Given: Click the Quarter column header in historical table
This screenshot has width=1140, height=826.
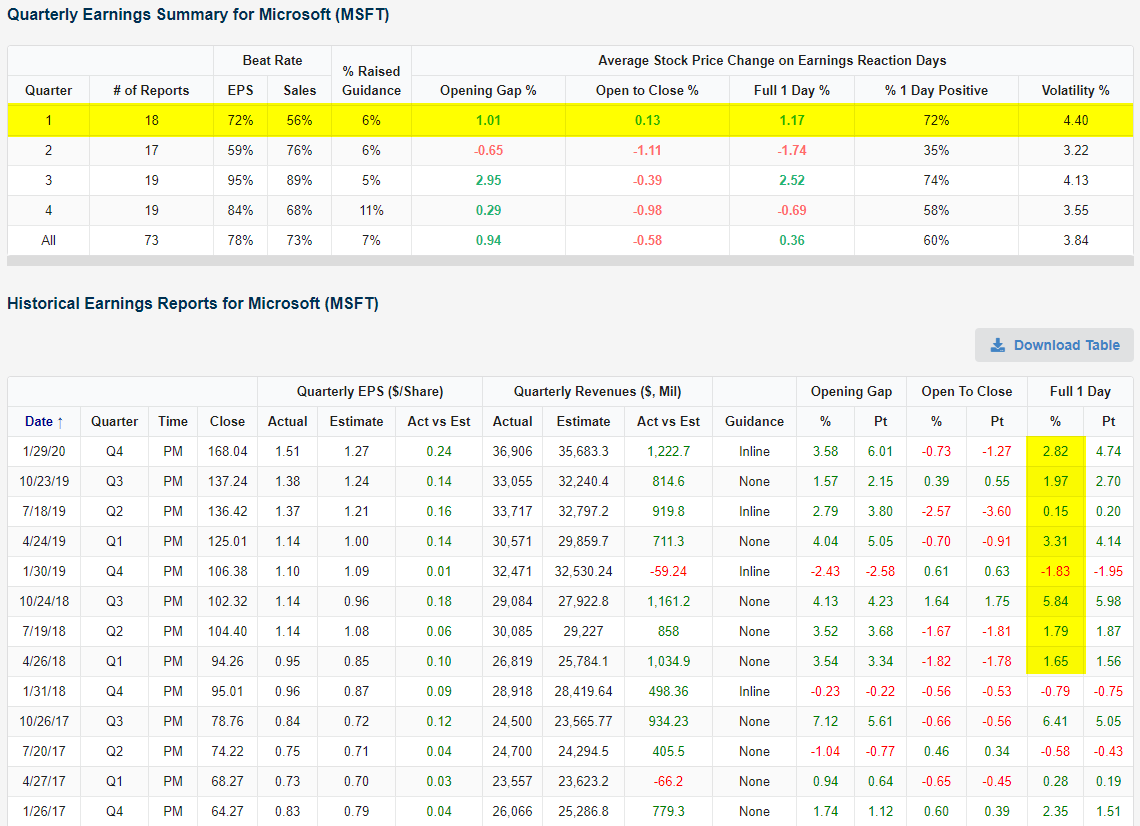Looking at the screenshot, I should [114, 421].
